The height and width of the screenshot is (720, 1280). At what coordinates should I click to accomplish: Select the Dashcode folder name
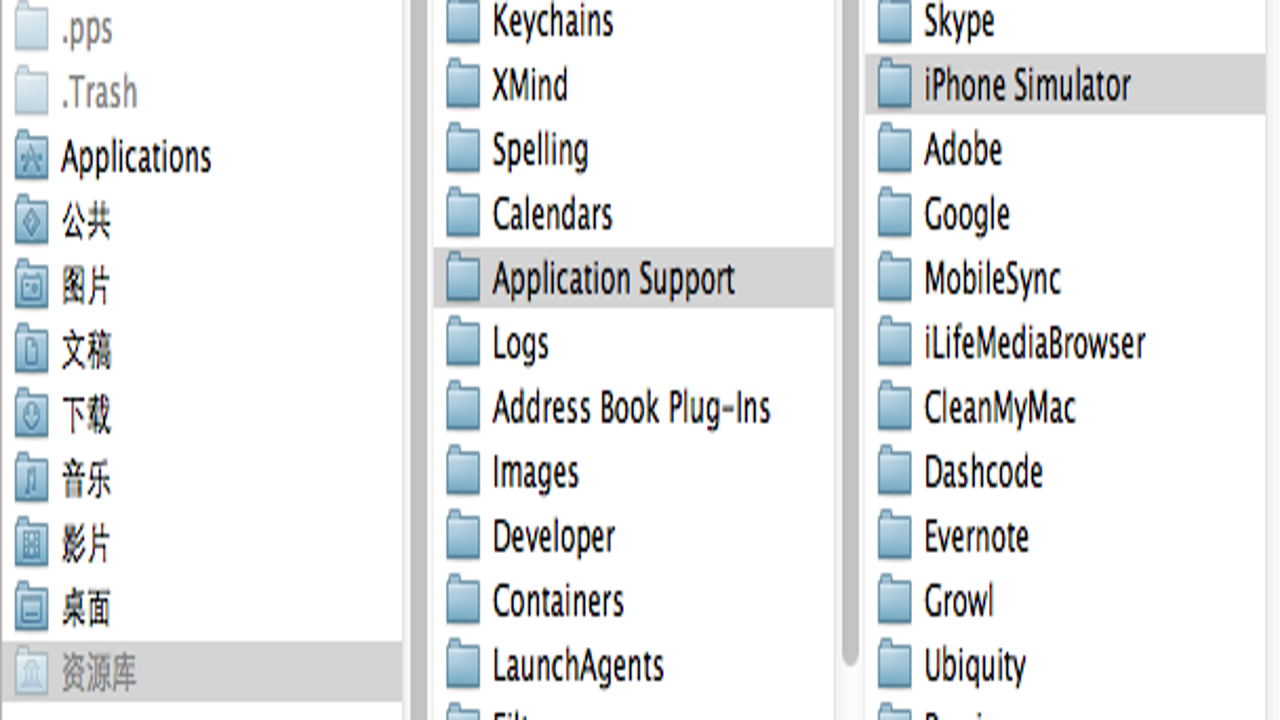983,472
